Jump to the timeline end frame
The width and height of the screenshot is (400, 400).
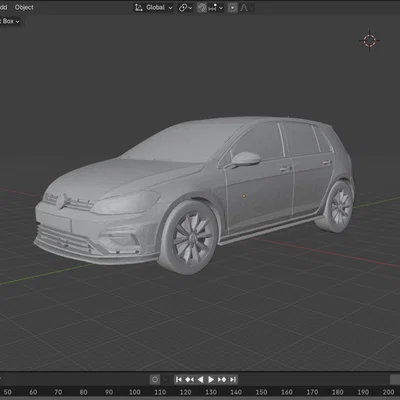pyautogui.click(x=233, y=379)
